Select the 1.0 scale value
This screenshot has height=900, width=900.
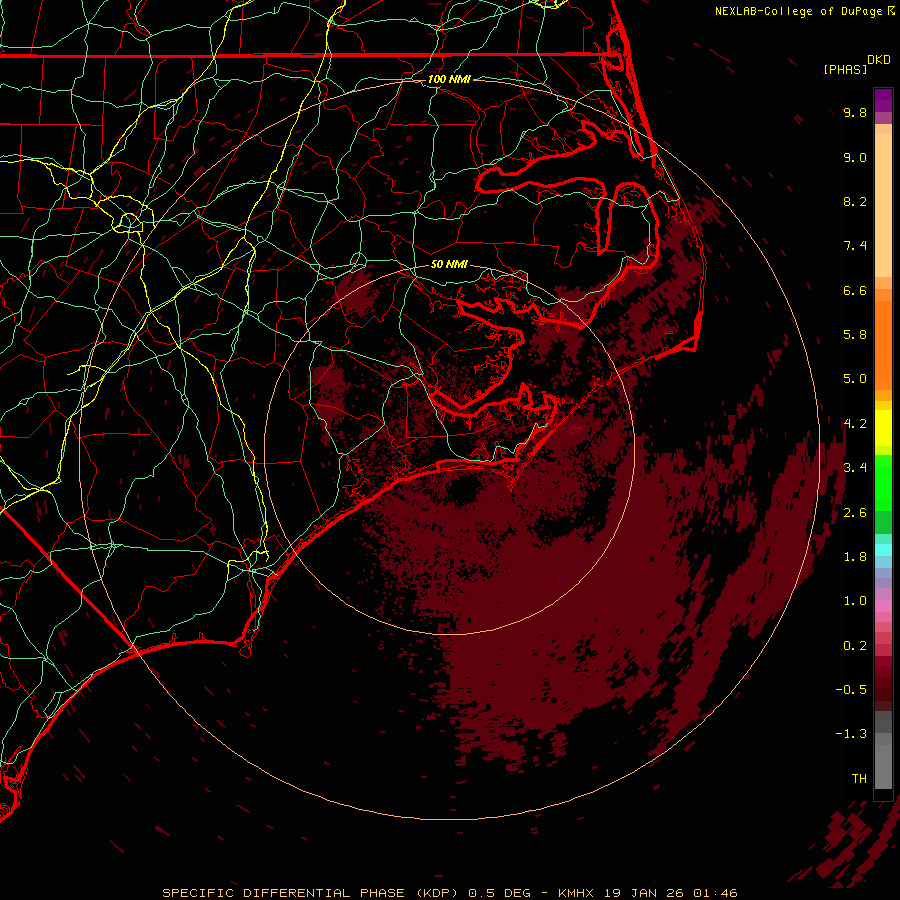(855, 601)
